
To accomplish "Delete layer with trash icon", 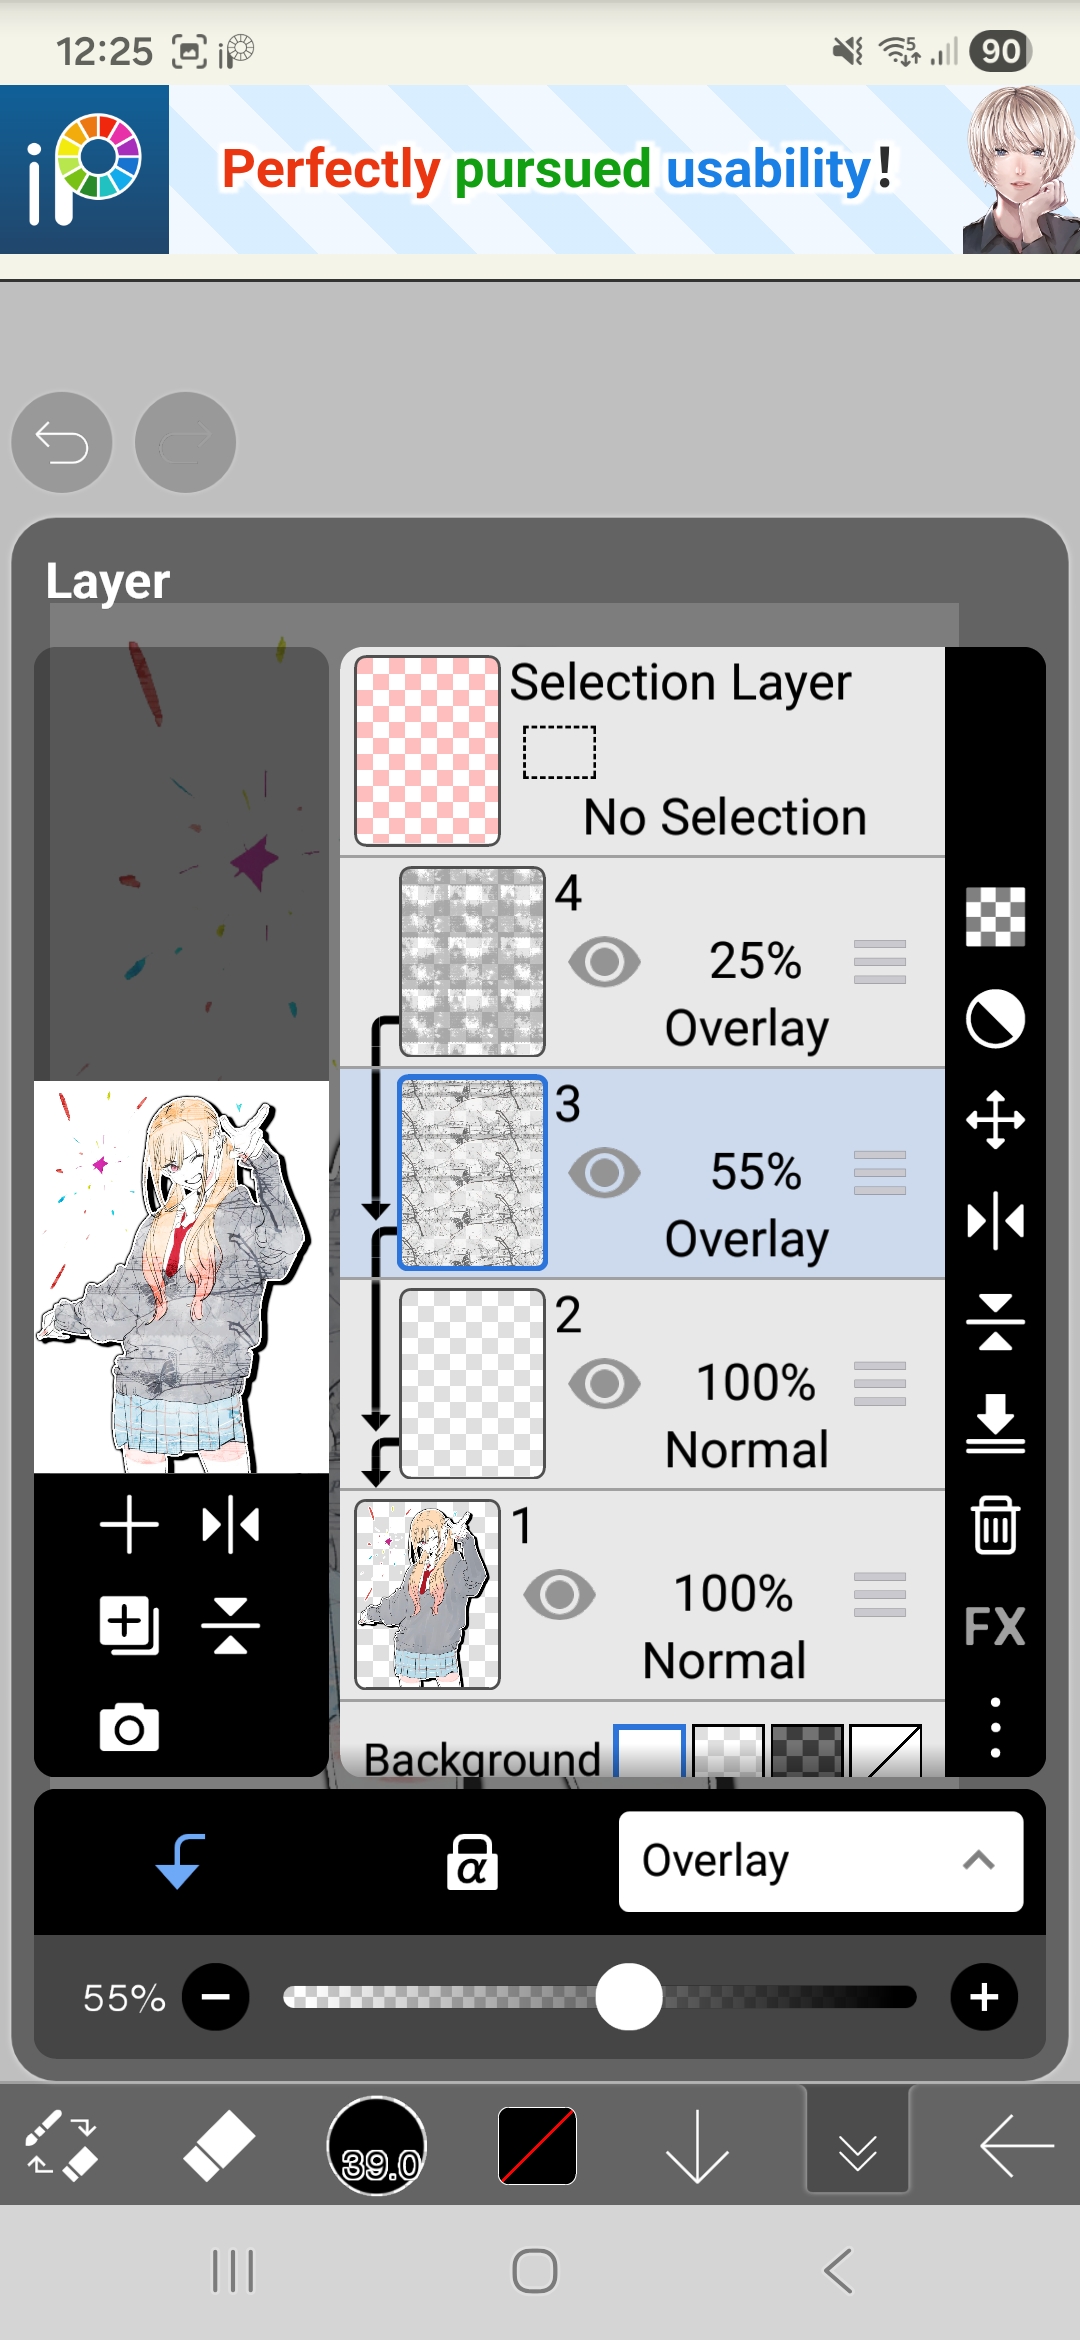I will pos(995,1524).
